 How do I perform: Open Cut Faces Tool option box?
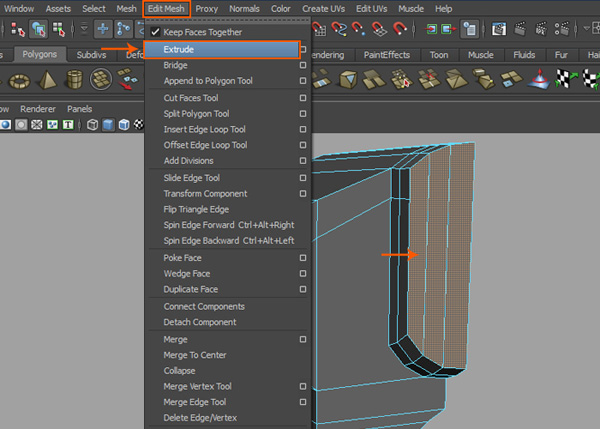coord(303,98)
